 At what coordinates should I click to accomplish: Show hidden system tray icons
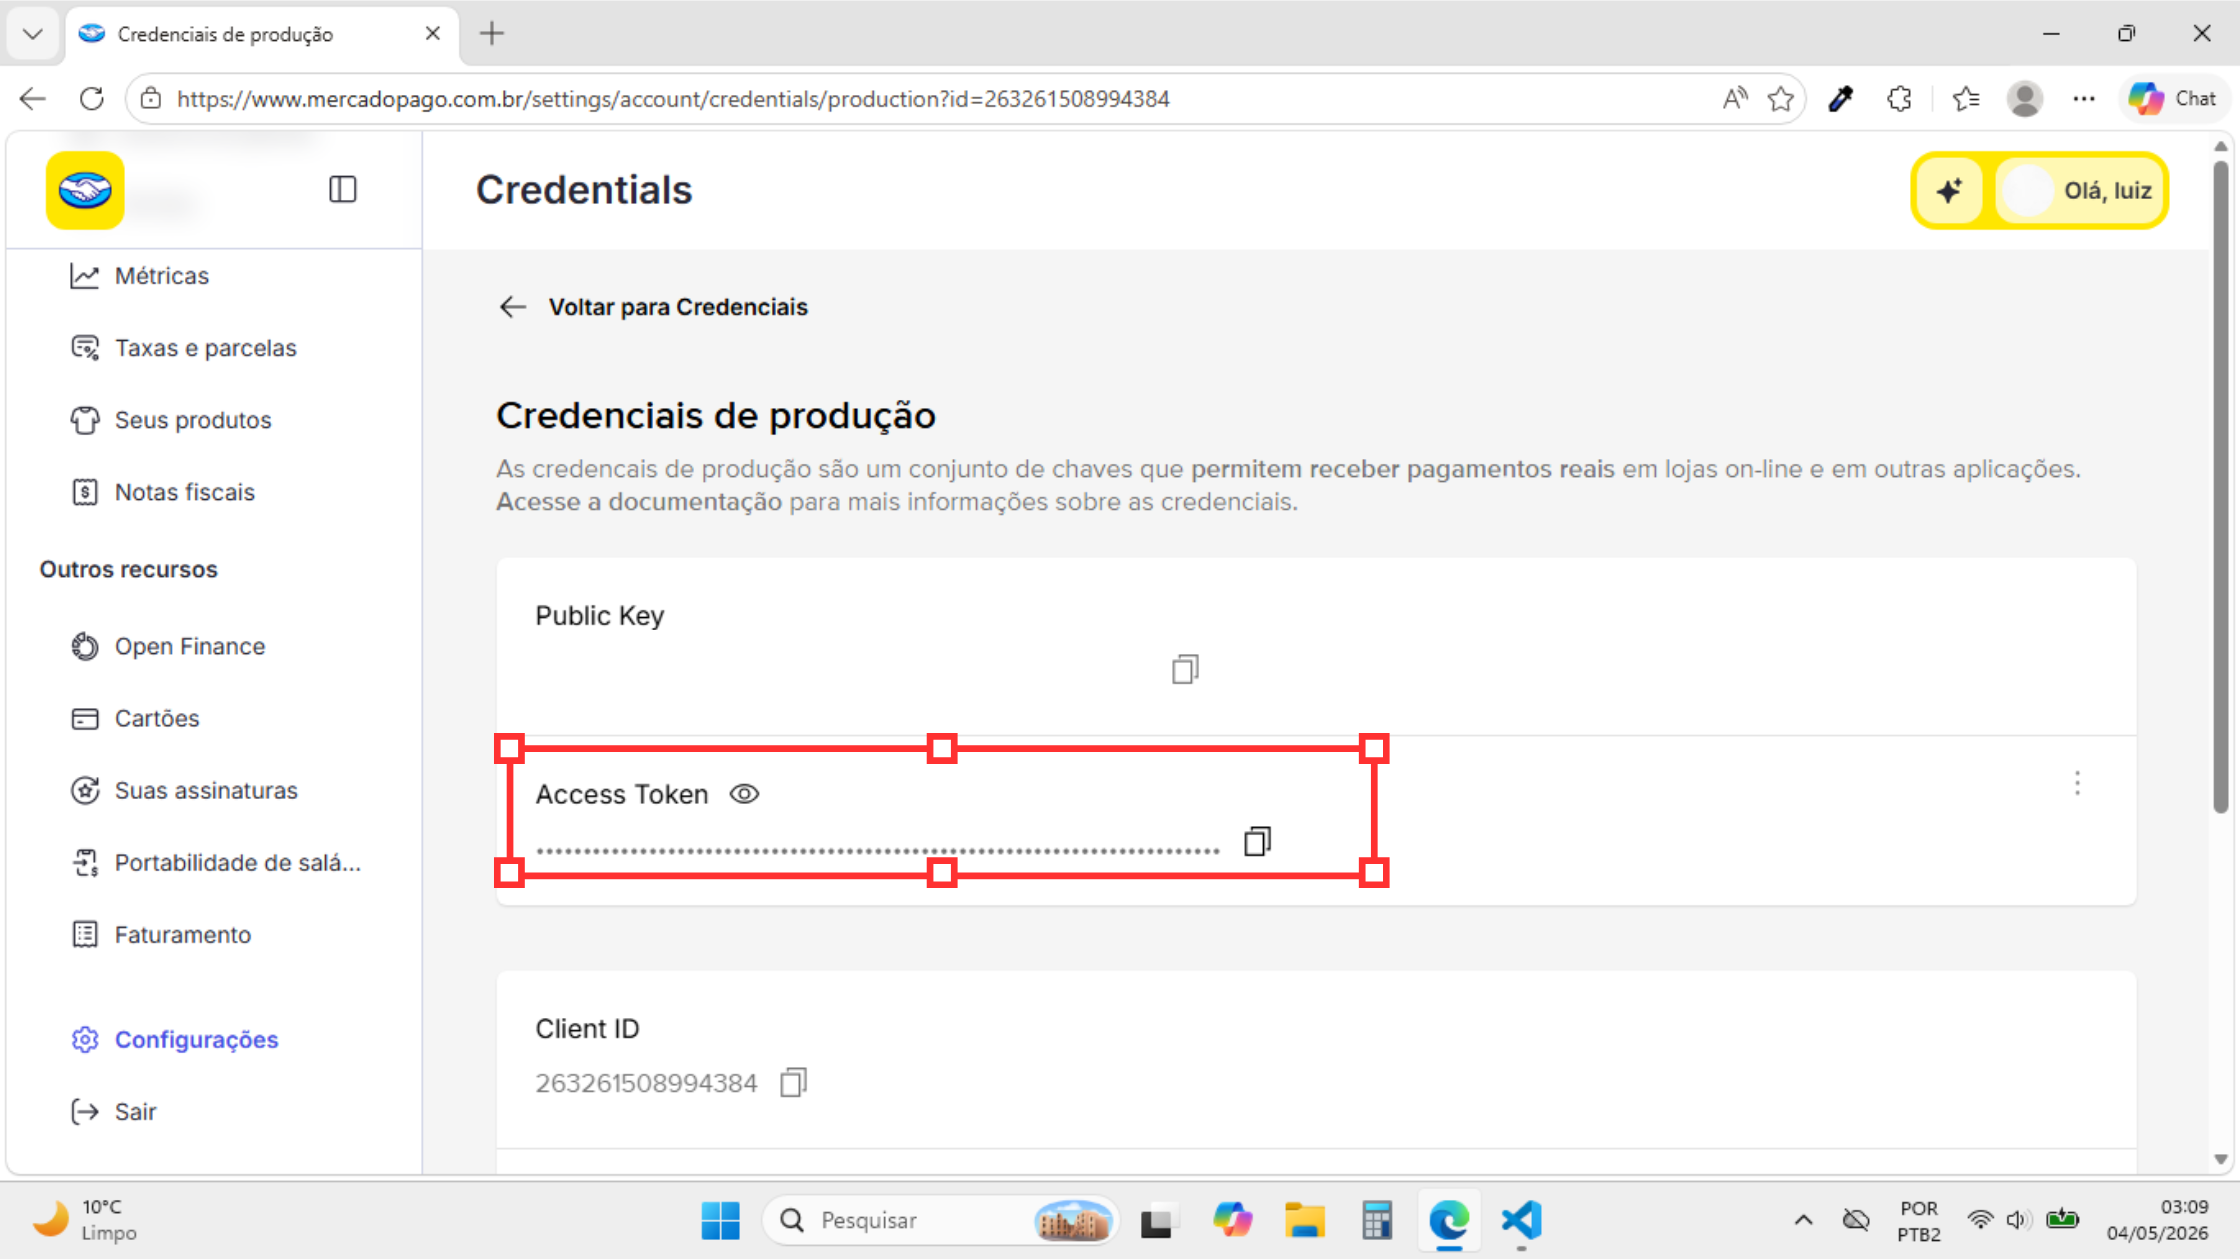(1803, 1220)
